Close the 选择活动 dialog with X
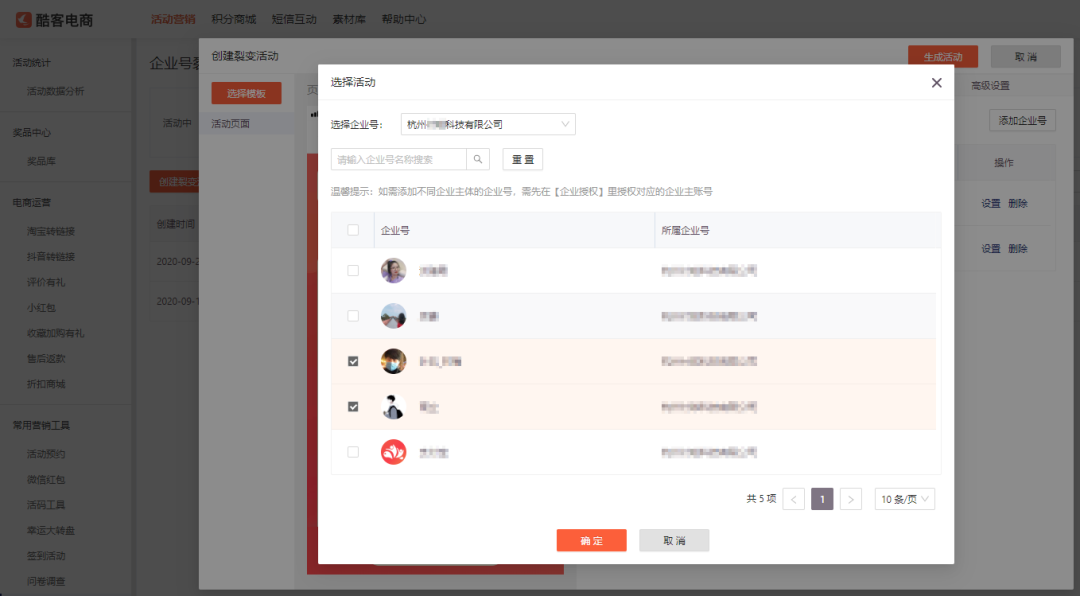1080x596 pixels. (936, 83)
